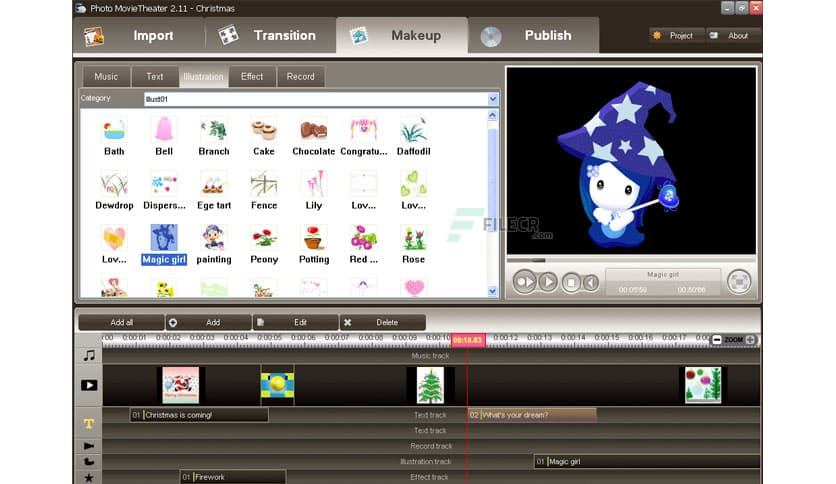Pick the Fence illustration
Image resolution: width=836 pixels, height=484 pixels.
pos(264,184)
